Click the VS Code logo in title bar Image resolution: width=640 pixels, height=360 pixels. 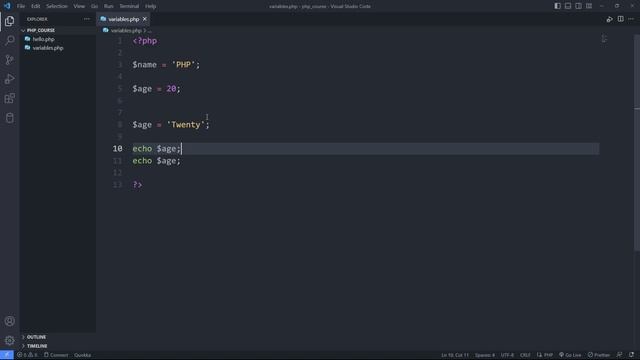pos(7,6)
